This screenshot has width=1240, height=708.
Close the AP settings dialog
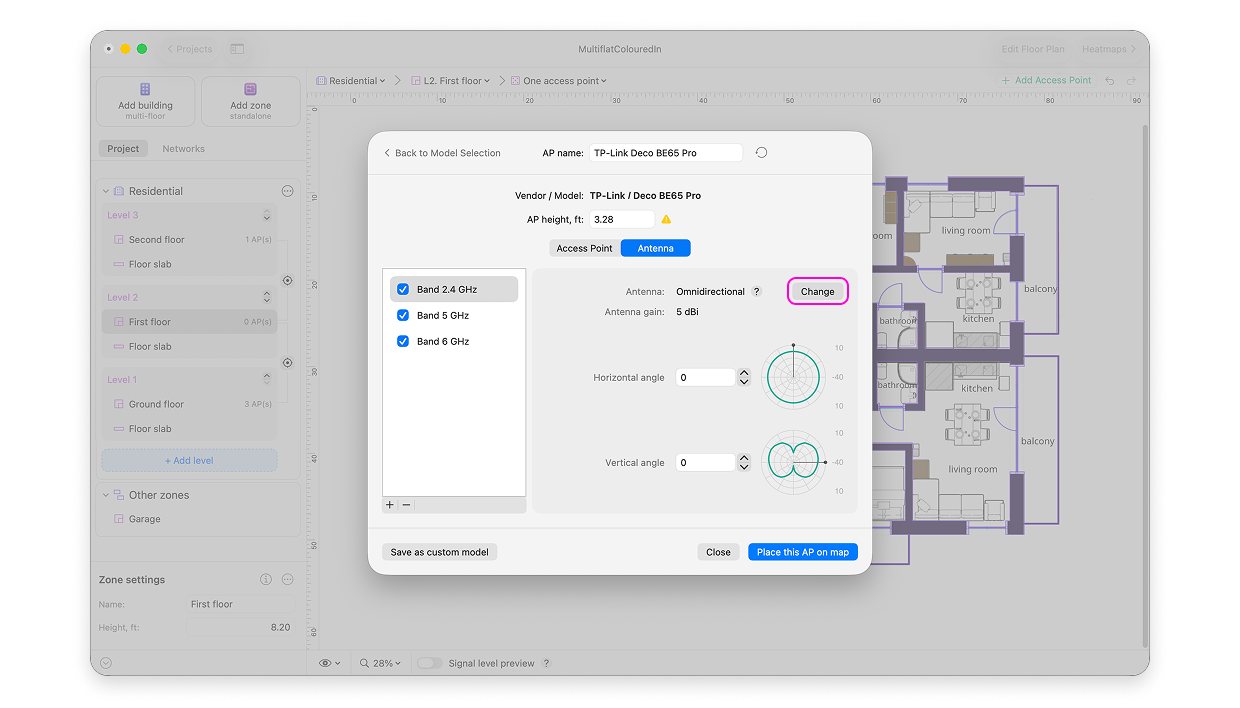[718, 552]
